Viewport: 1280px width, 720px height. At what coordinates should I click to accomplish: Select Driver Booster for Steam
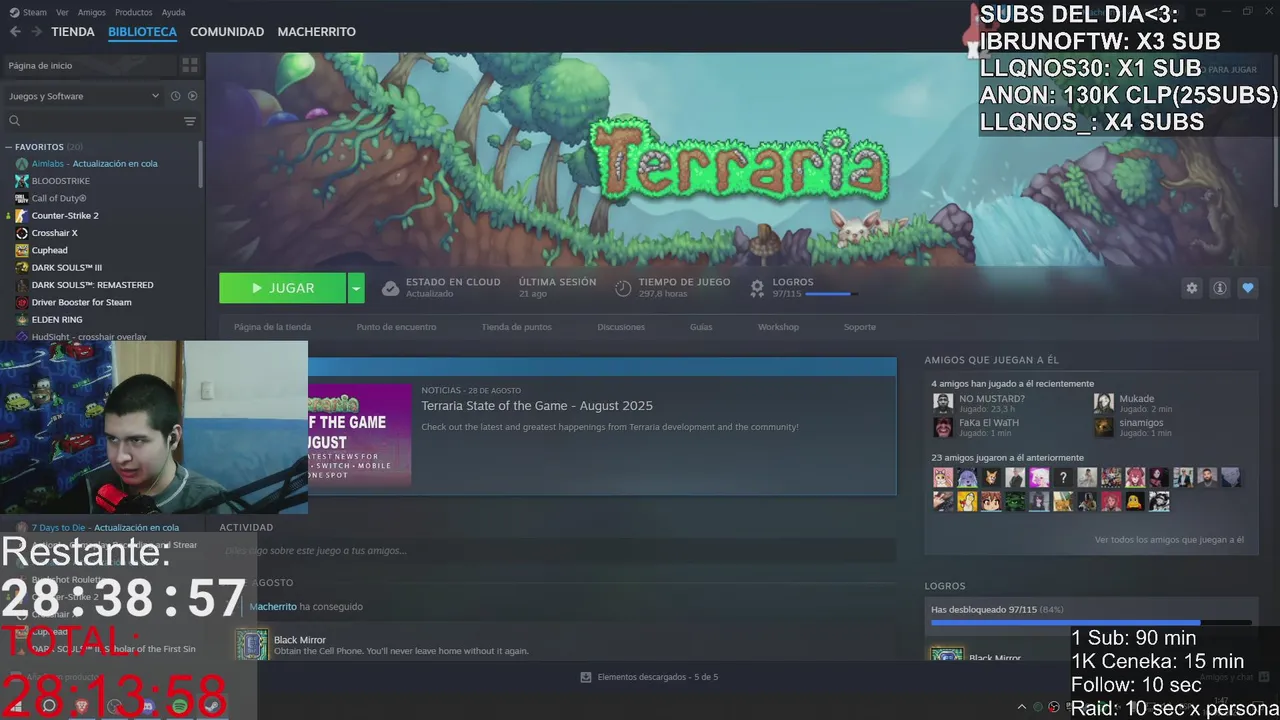[x=81, y=302]
